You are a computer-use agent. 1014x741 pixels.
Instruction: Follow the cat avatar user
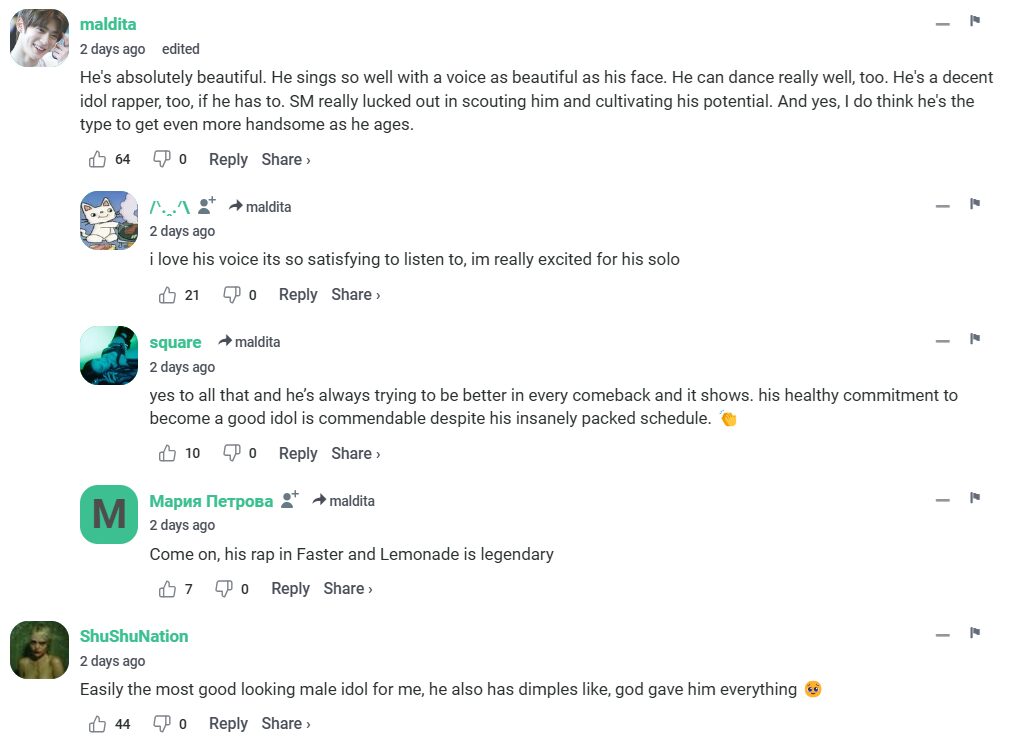207,206
